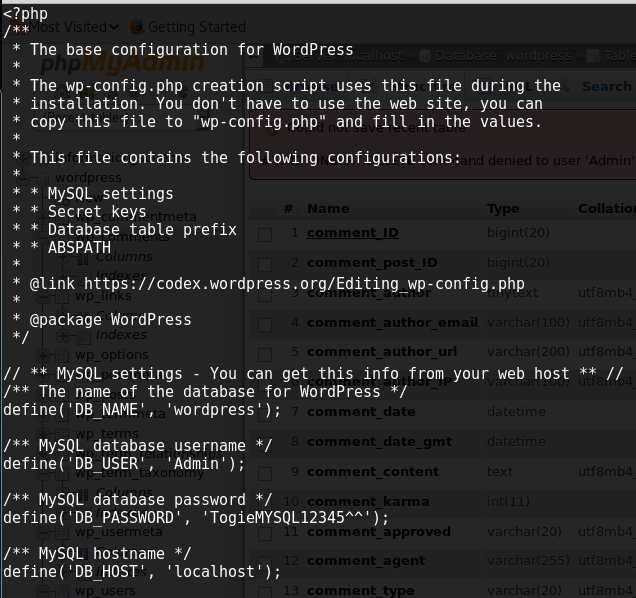Tick the checkbox for comment_type row
This screenshot has width=636, height=598.
pyautogui.click(x=265, y=592)
